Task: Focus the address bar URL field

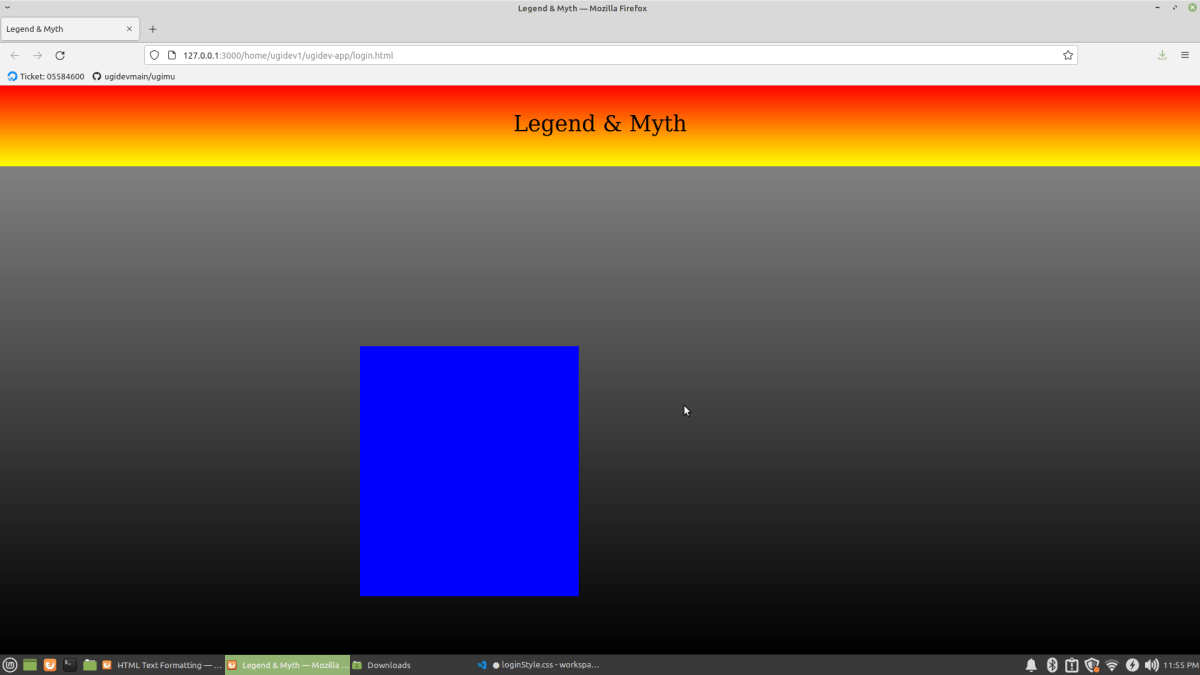Action: point(610,55)
